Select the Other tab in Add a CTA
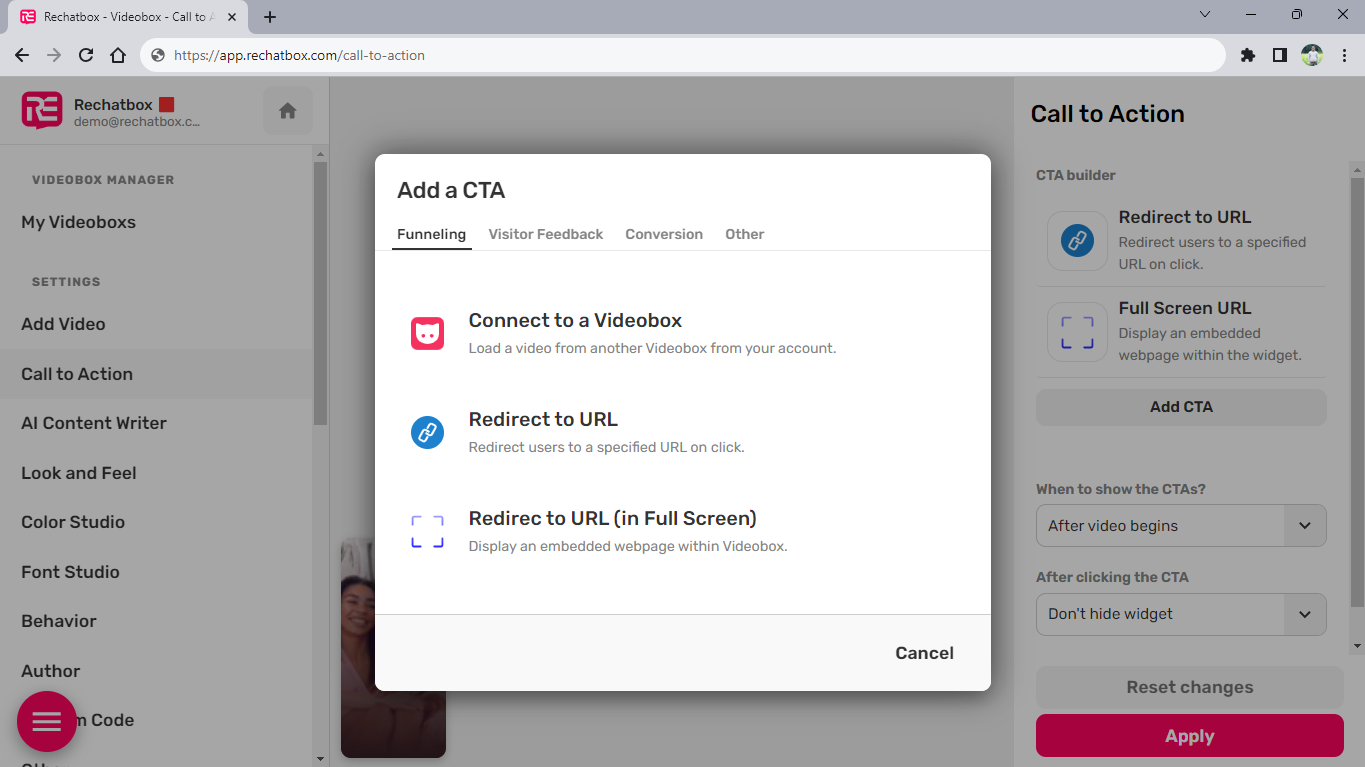 745,234
